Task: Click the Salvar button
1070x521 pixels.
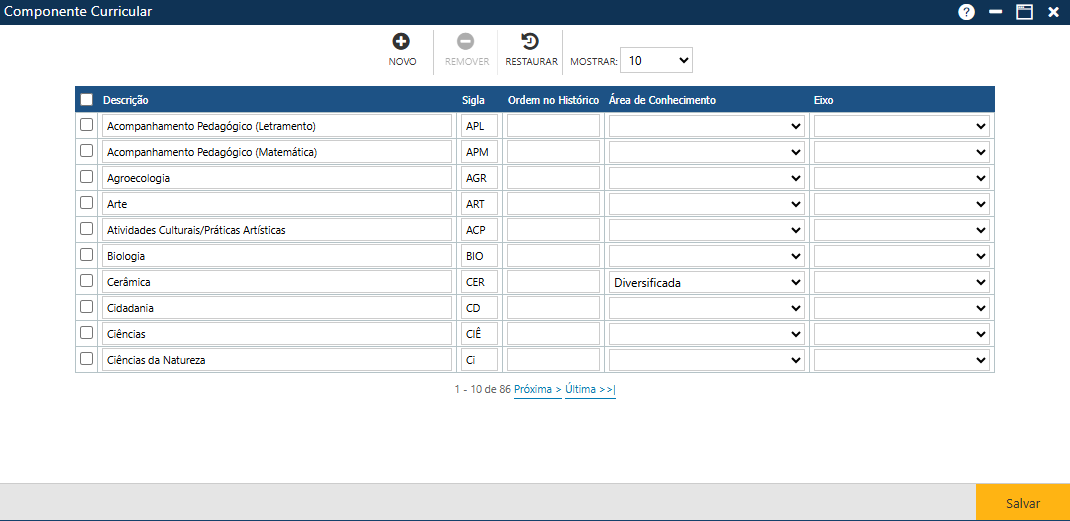Action: tap(1023, 503)
